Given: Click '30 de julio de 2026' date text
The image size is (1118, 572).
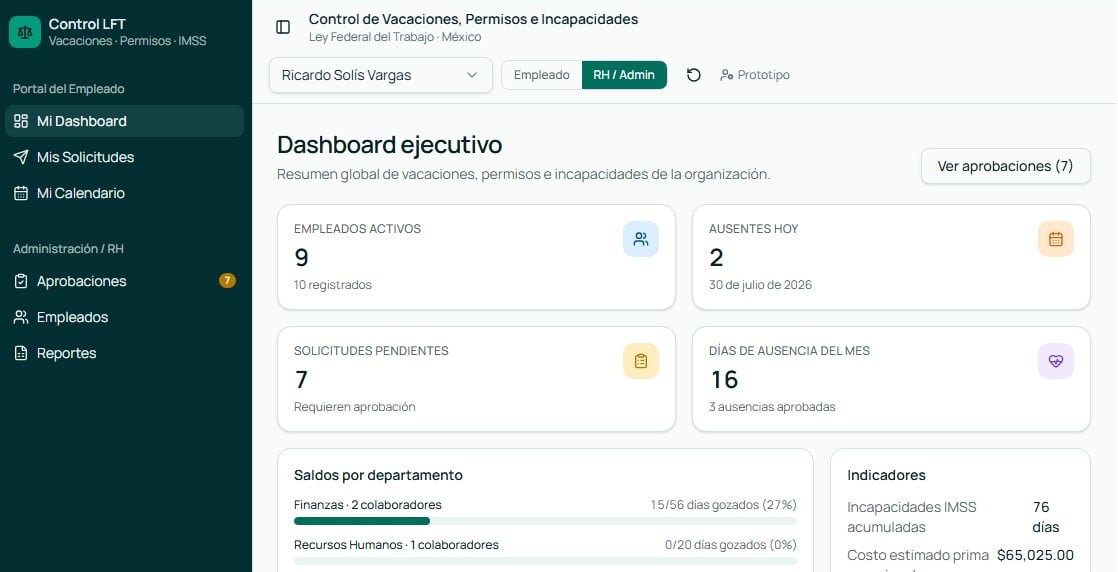Looking at the screenshot, I should pos(760,285).
